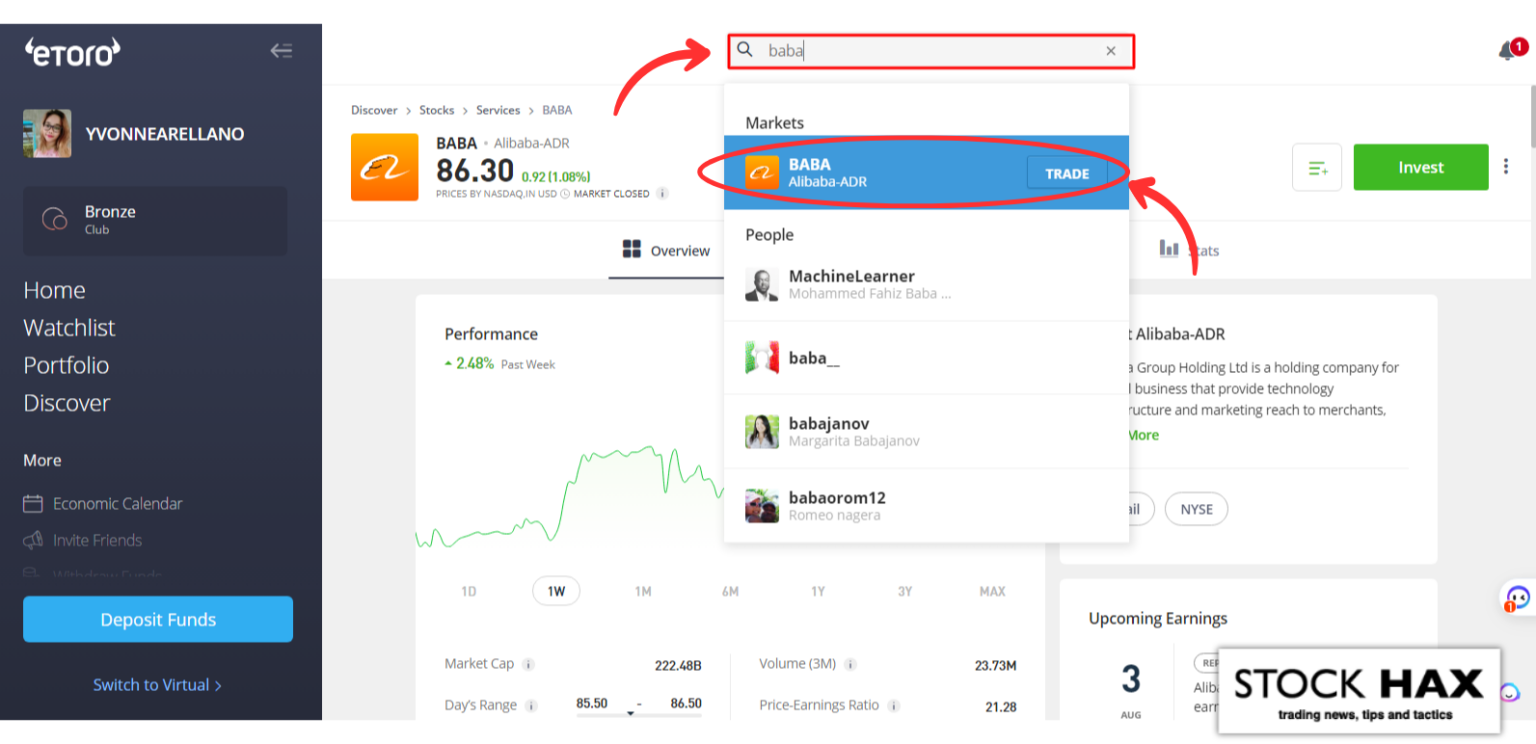
Task: Click the Day's Range indicator slider
Action: 631,712
